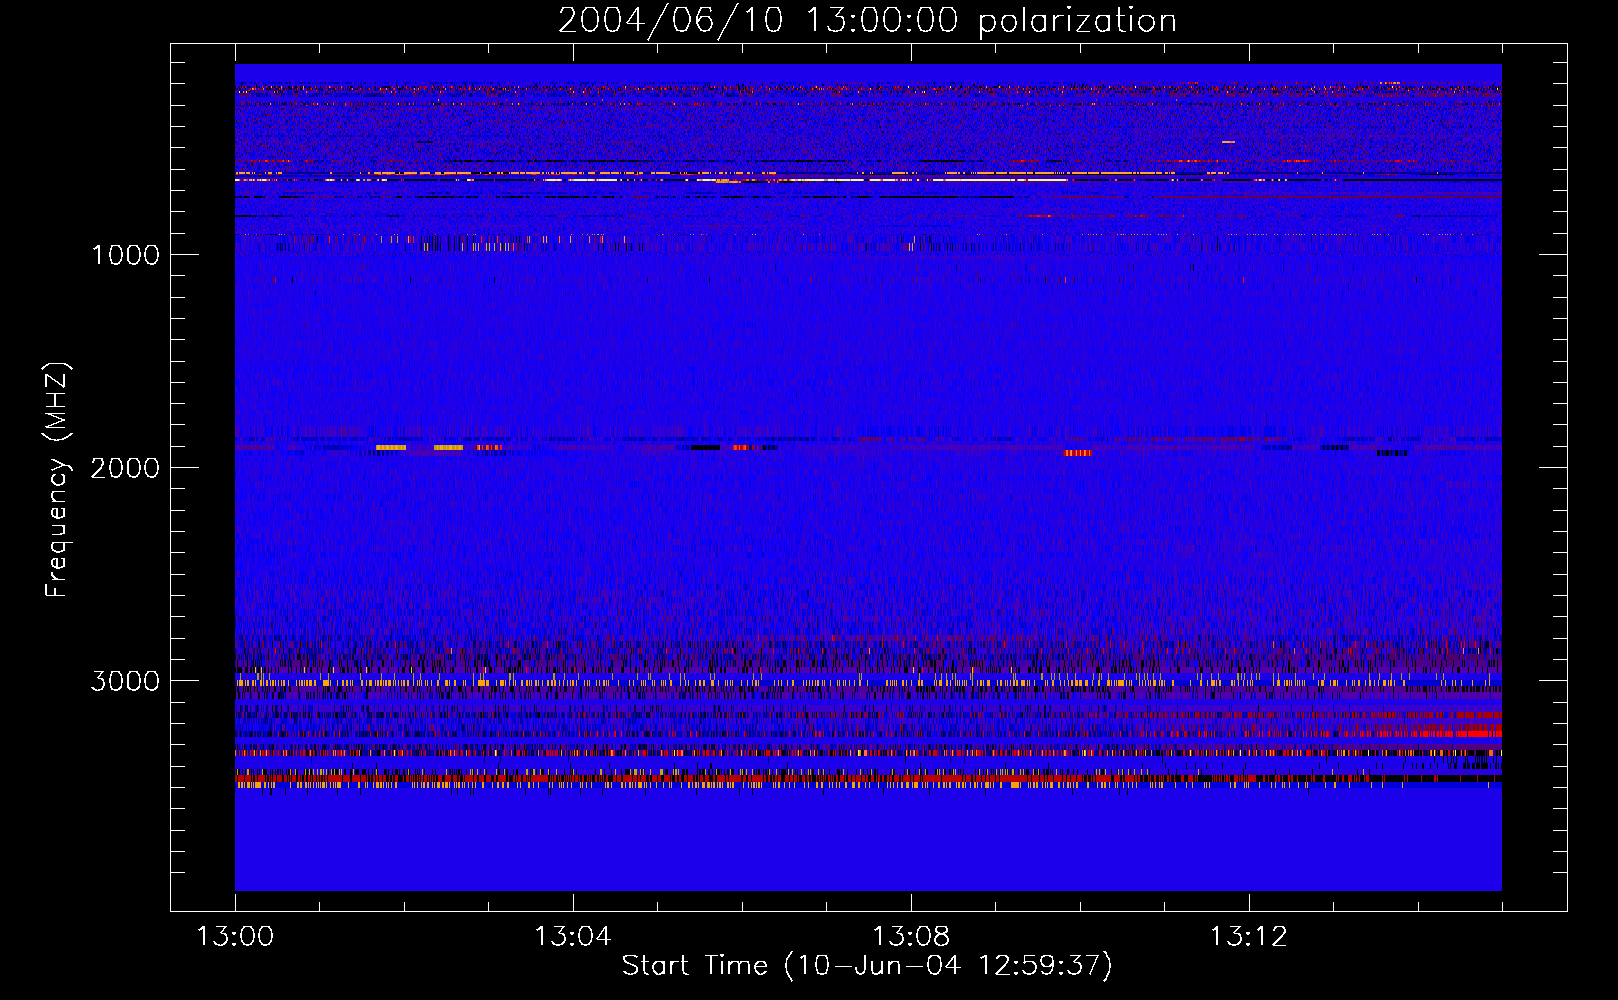Click the 3000 frequency tick label
1618x1000 pixels.
tap(125, 681)
